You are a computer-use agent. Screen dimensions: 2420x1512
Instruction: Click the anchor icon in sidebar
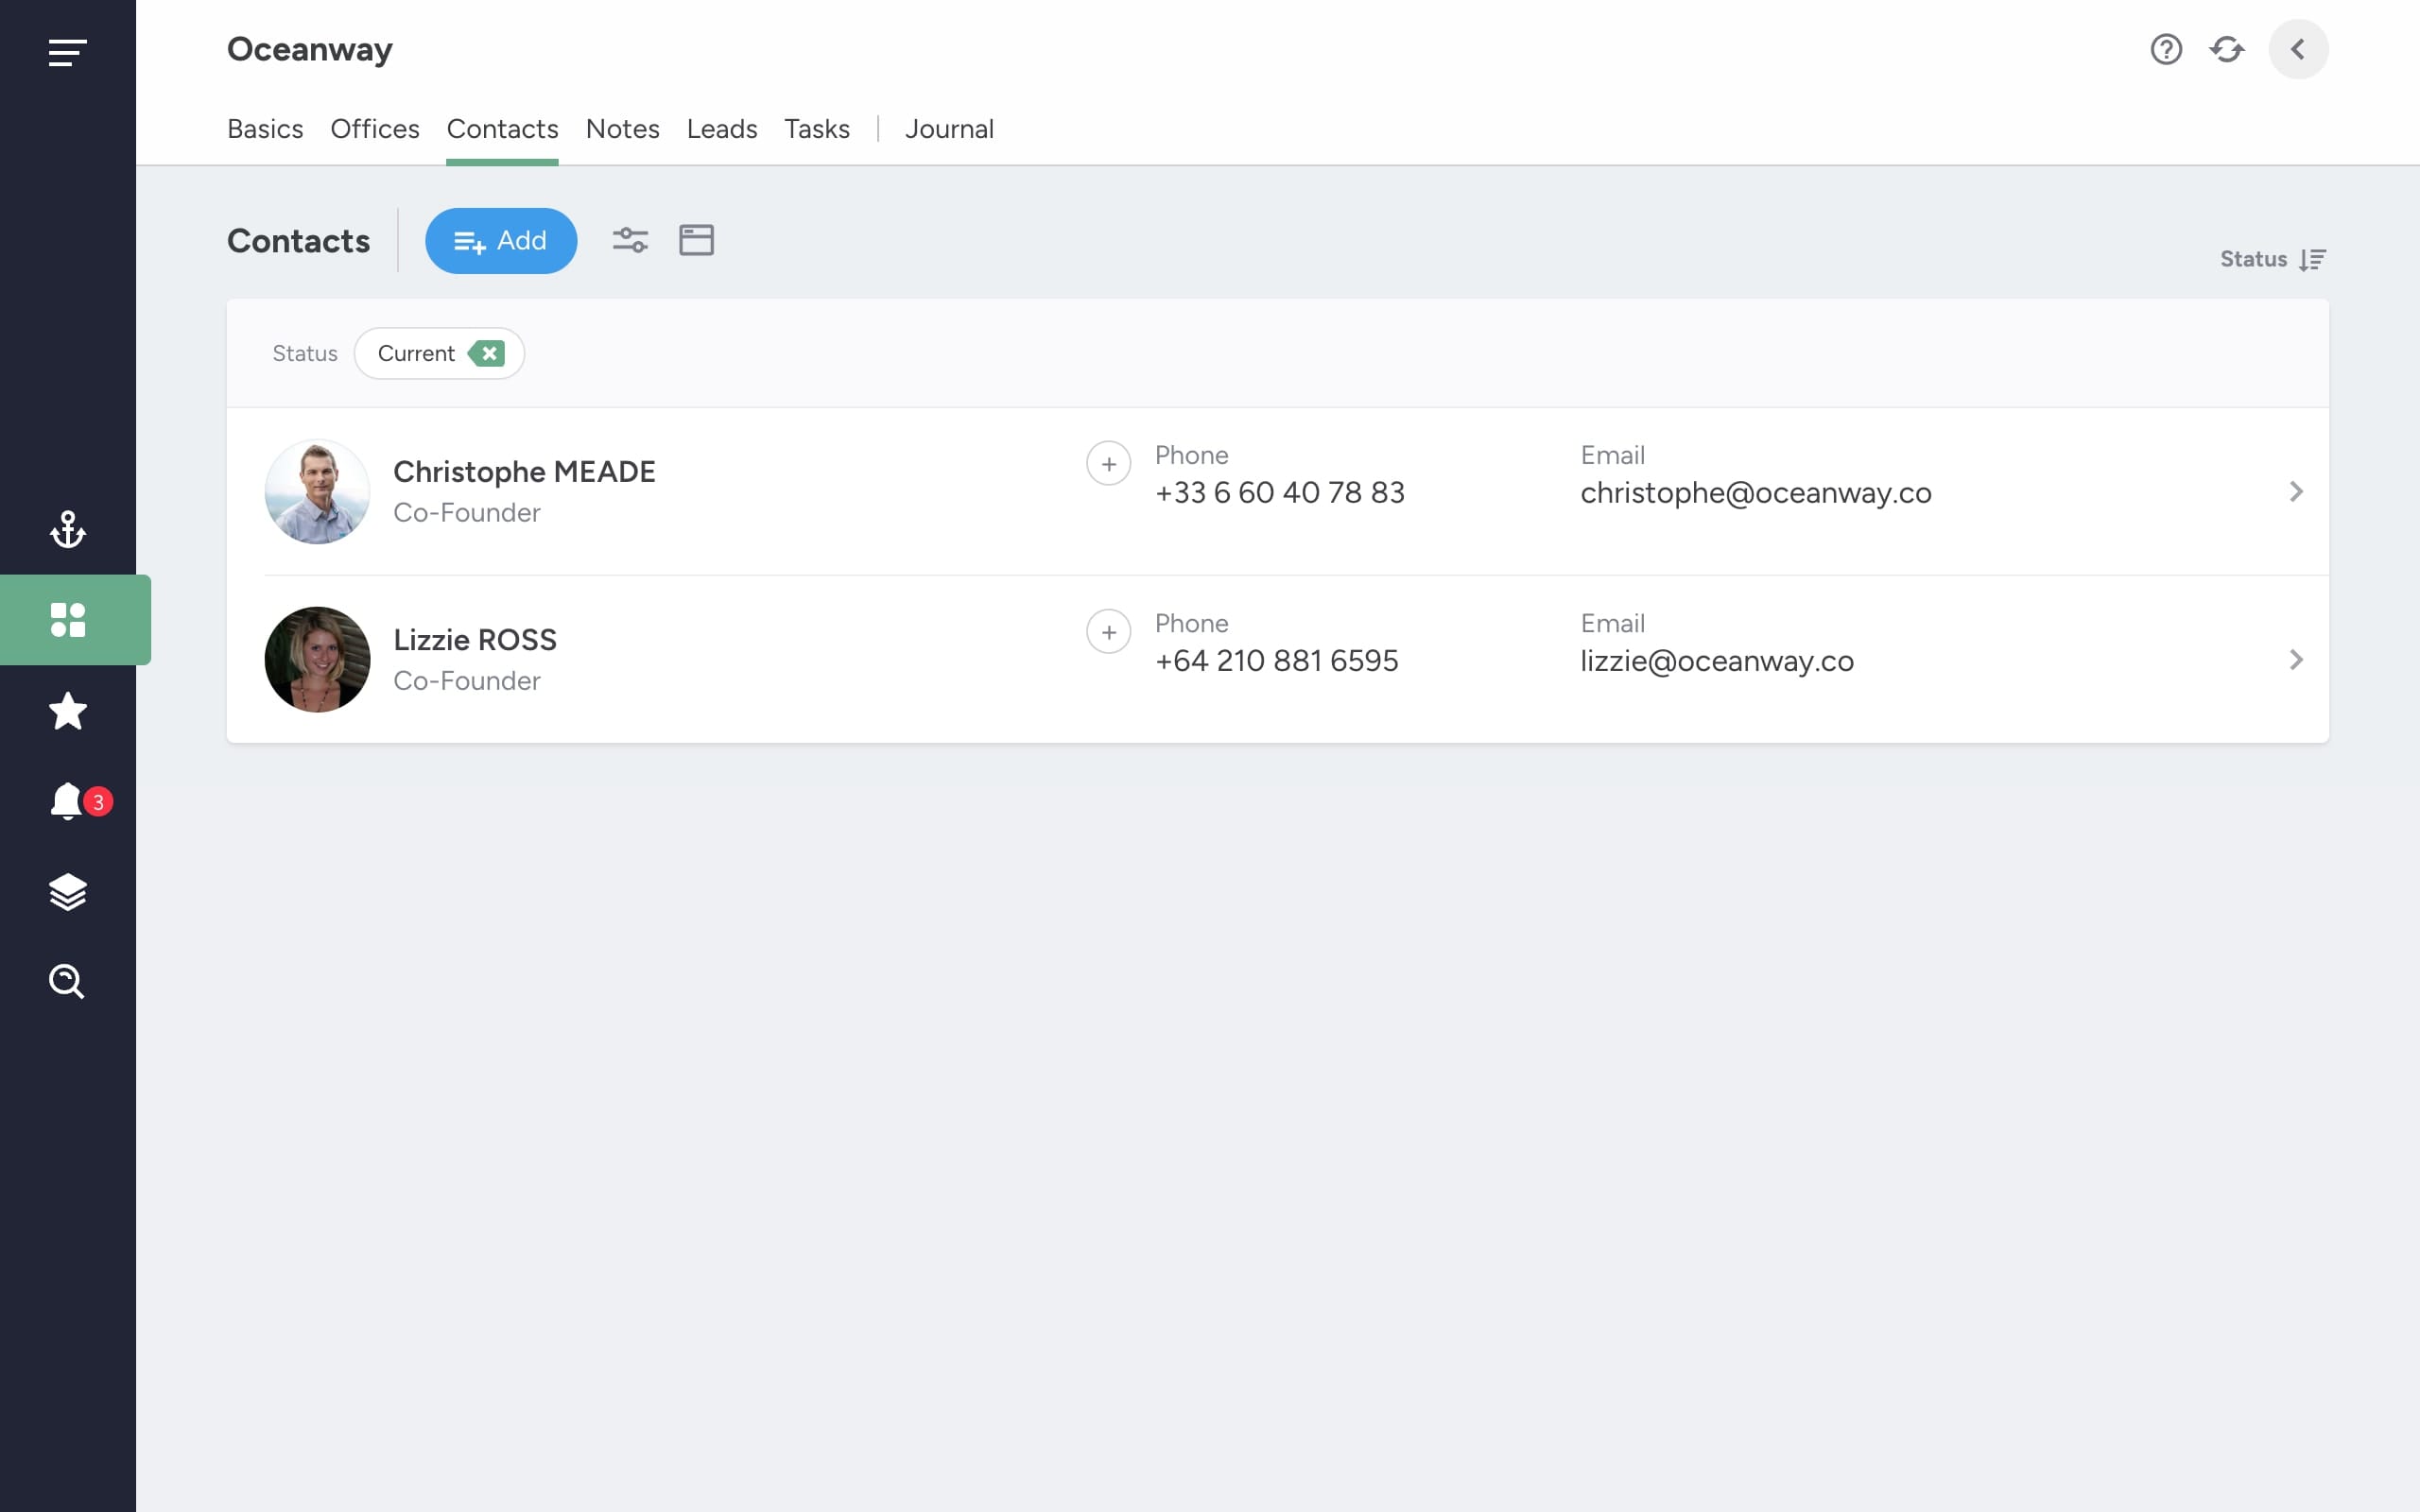pyautogui.click(x=67, y=529)
